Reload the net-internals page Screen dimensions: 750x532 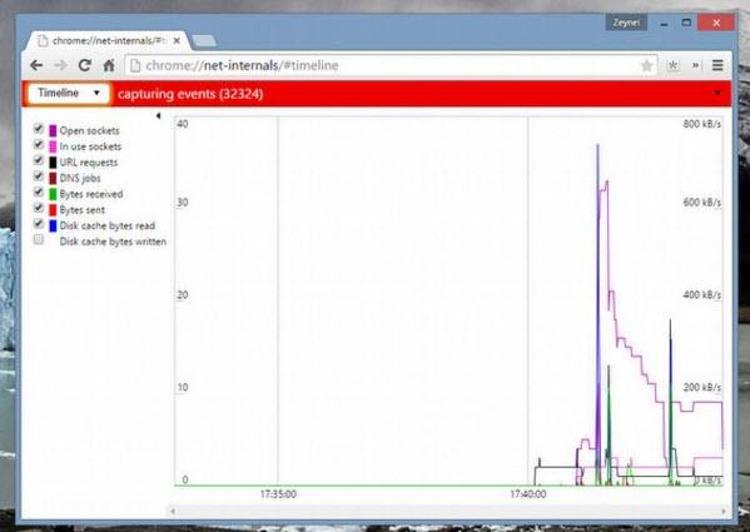(x=85, y=65)
